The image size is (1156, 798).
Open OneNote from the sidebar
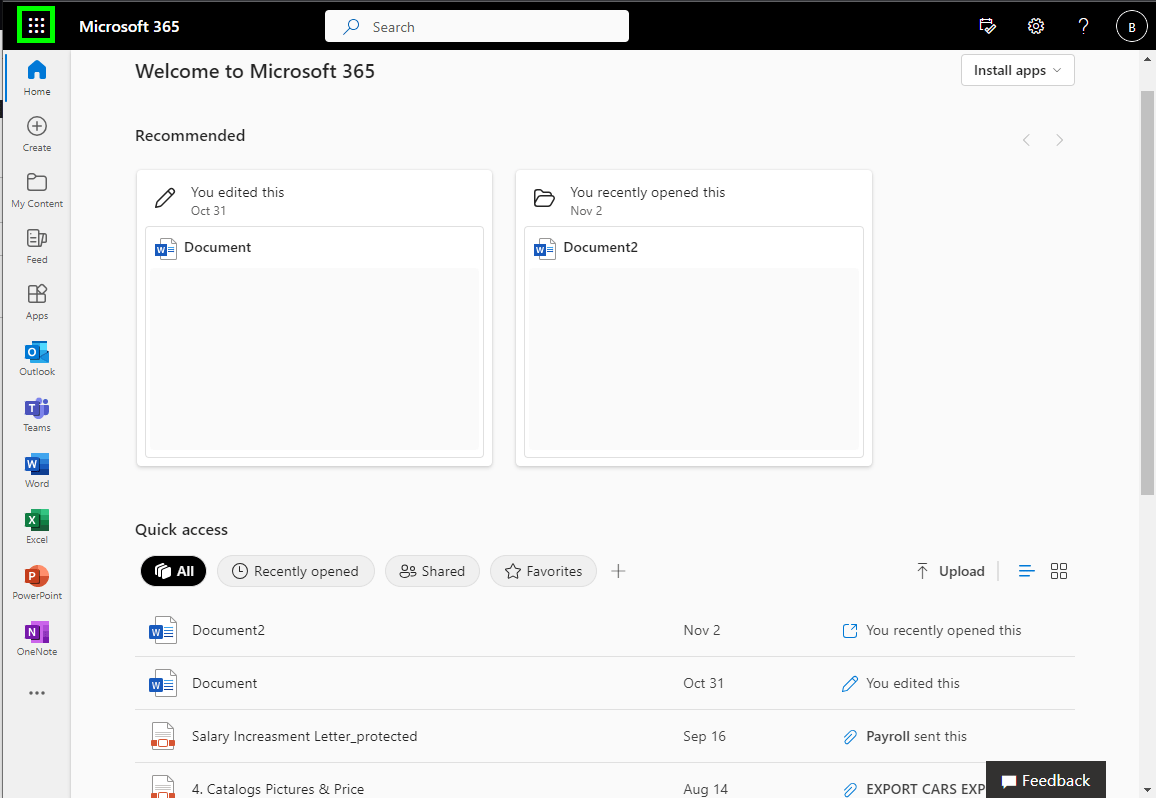click(x=36, y=637)
